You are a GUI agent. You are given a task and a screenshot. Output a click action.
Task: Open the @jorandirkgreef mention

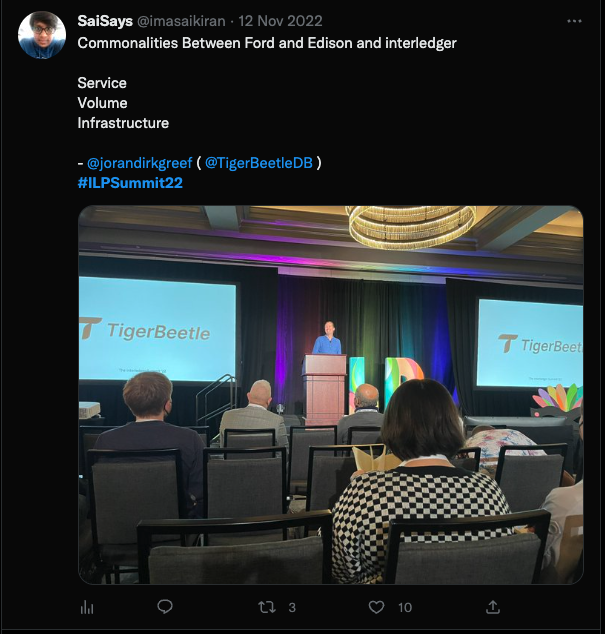tap(140, 163)
